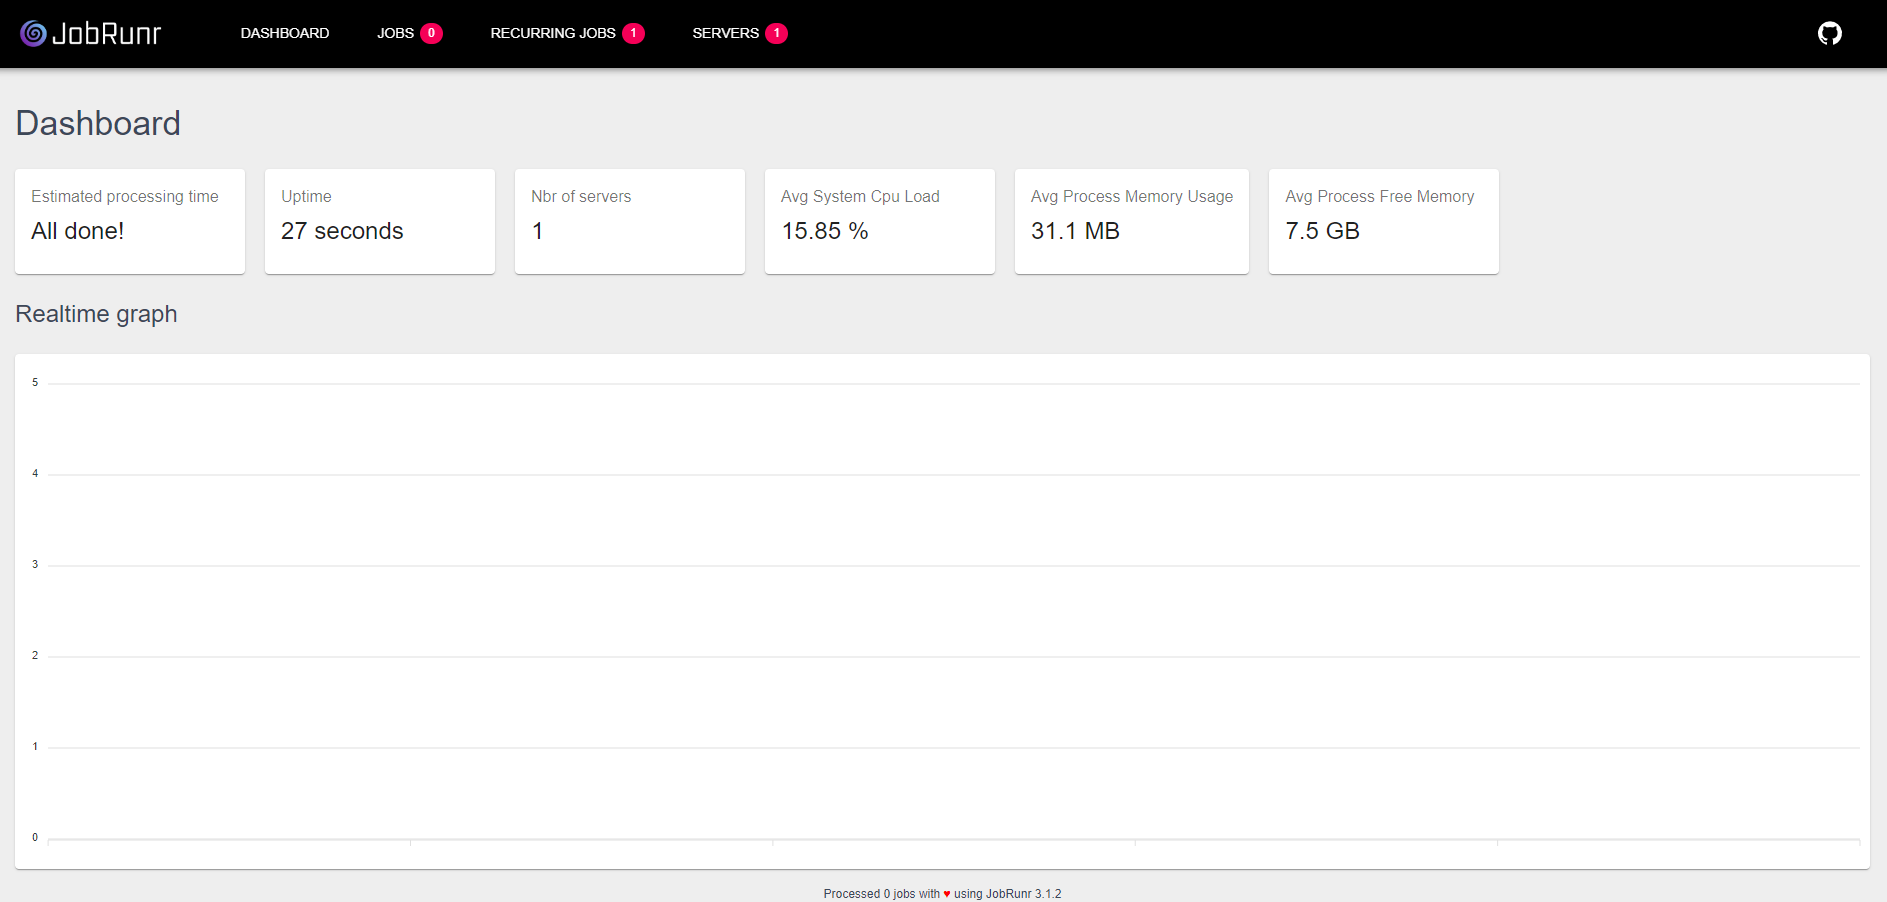Screen dimensions: 1887x902
Task: Navigate to RECURRING JOBS
Action: pyautogui.click(x=553, y=33)
